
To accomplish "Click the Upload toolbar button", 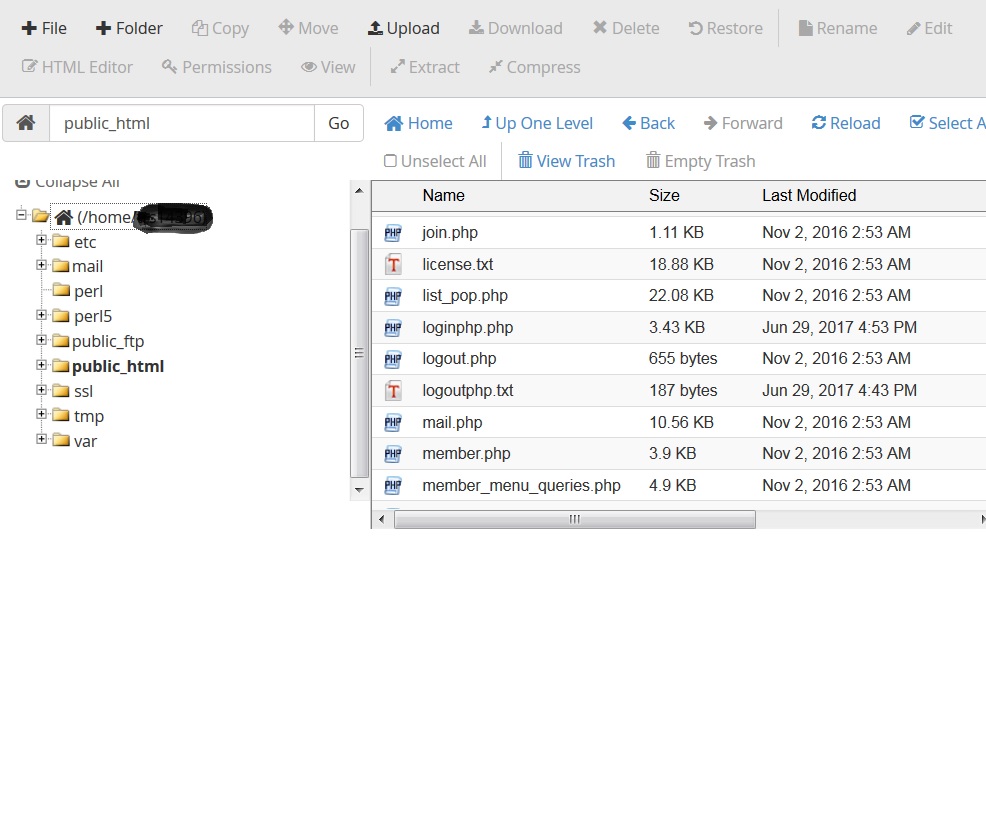I will (403, 28).
